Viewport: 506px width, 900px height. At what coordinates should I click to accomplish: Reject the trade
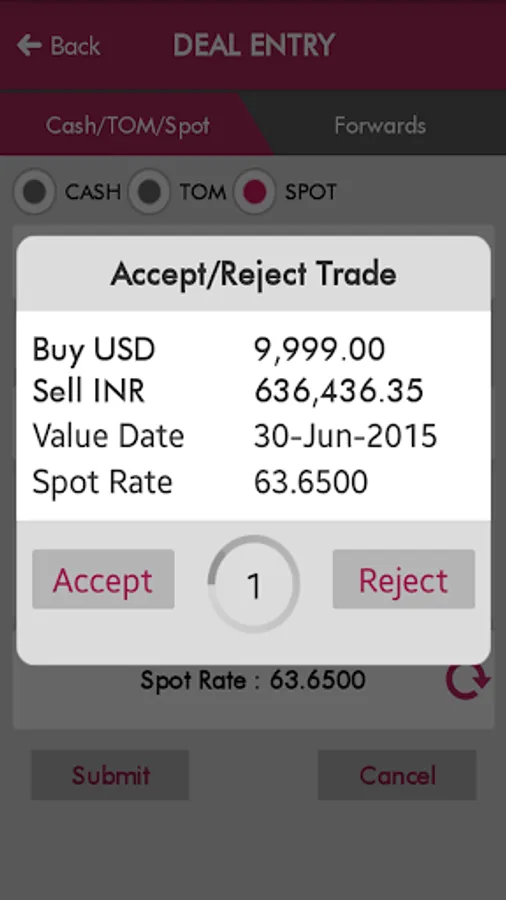pos(404,579)
